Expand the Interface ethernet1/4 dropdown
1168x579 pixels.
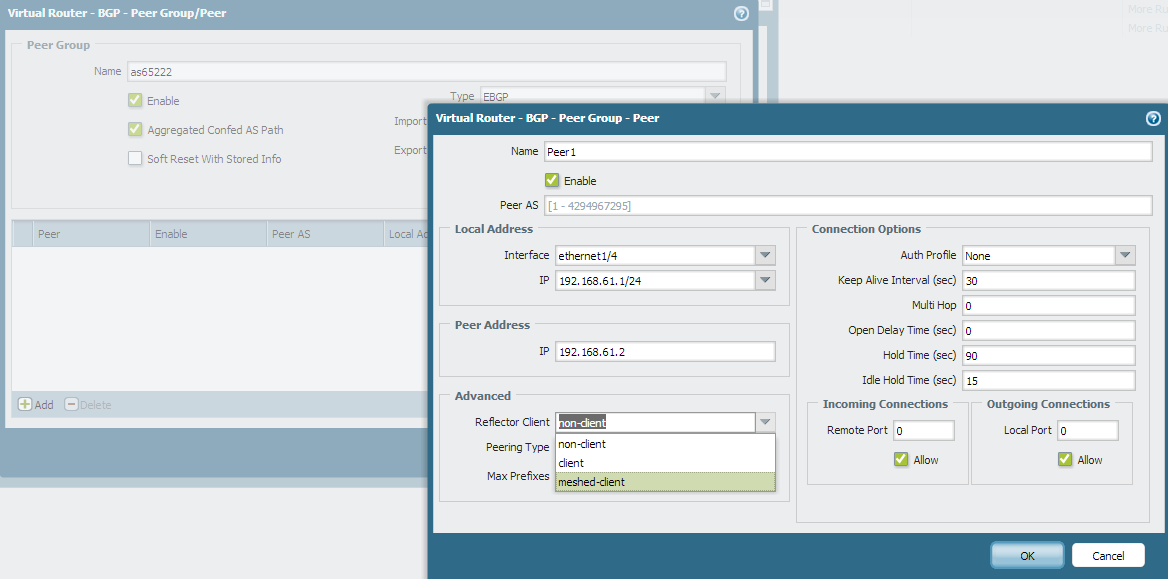(x=765, y=255)
